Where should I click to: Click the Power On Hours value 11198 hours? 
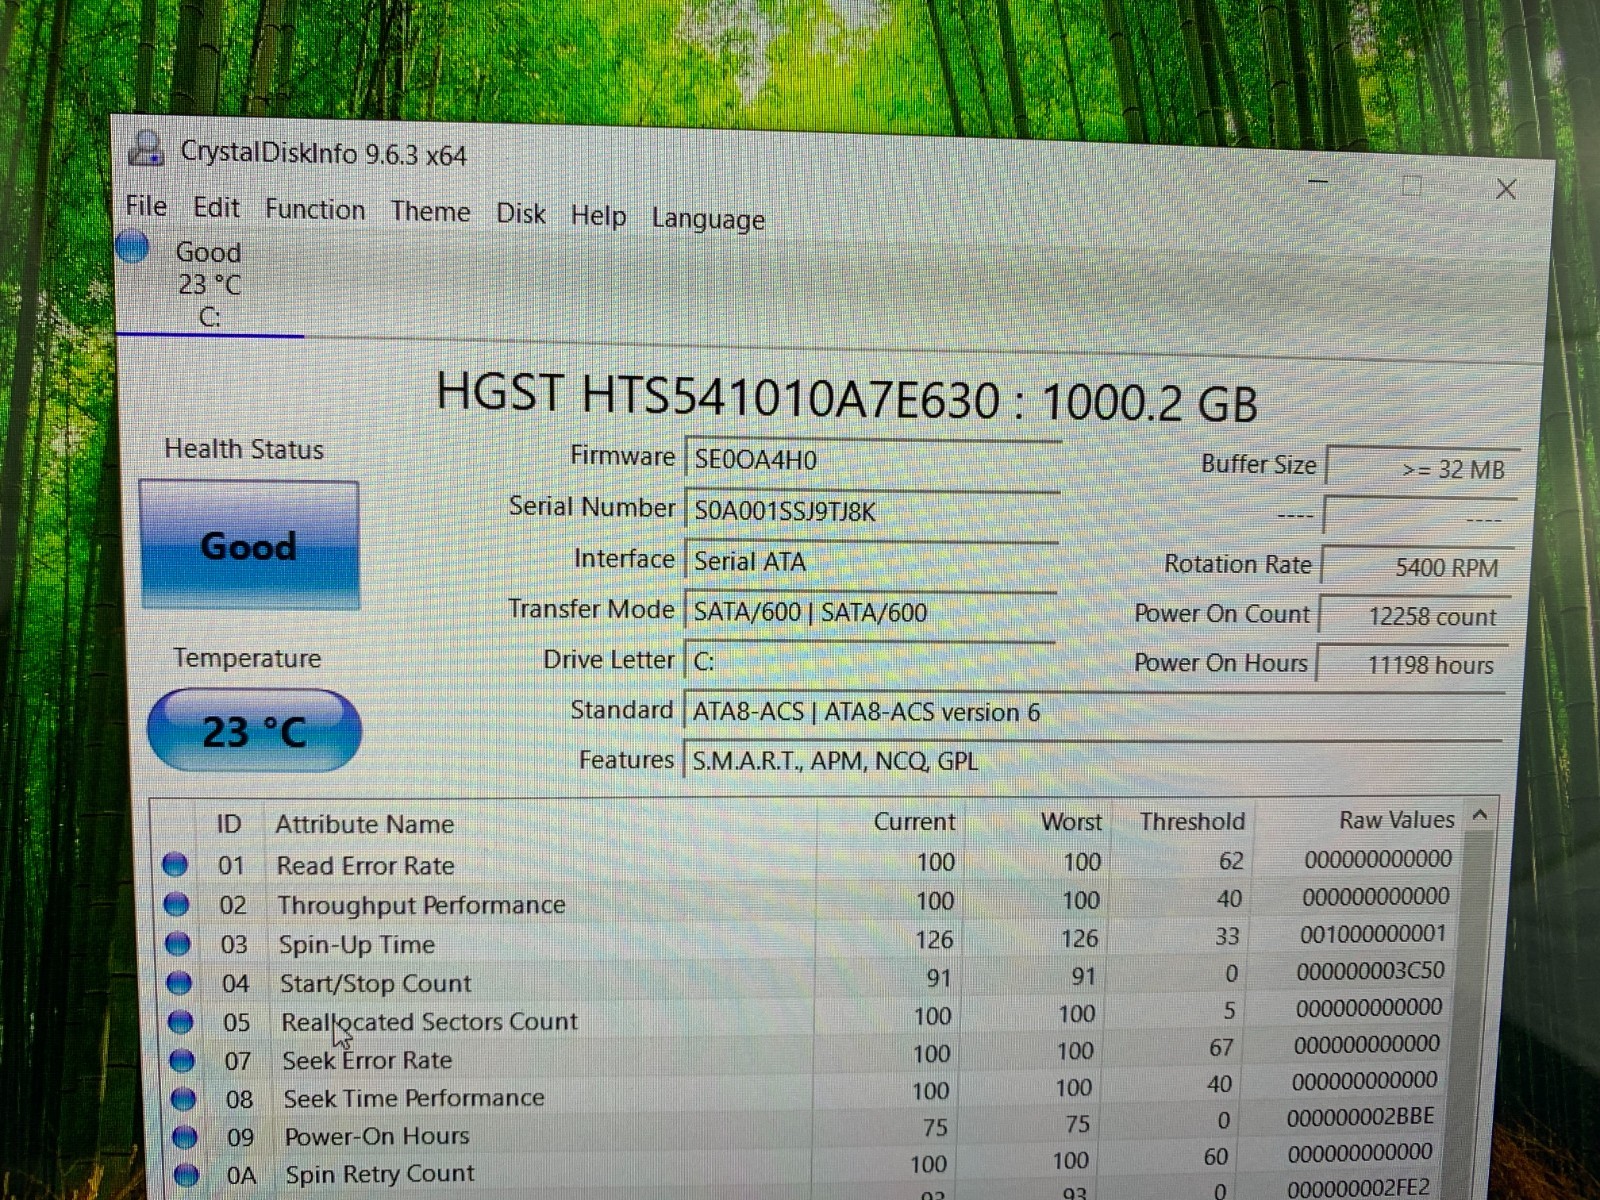1411,665
